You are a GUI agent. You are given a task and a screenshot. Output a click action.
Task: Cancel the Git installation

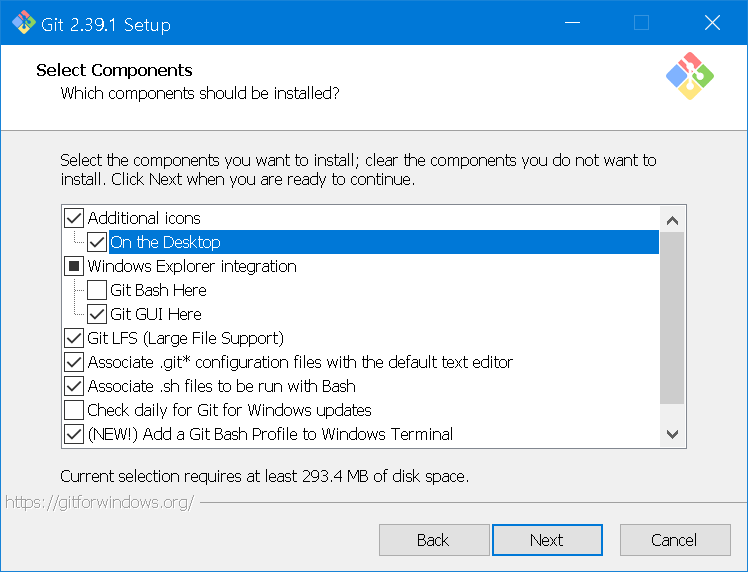[x=675, y=540]
